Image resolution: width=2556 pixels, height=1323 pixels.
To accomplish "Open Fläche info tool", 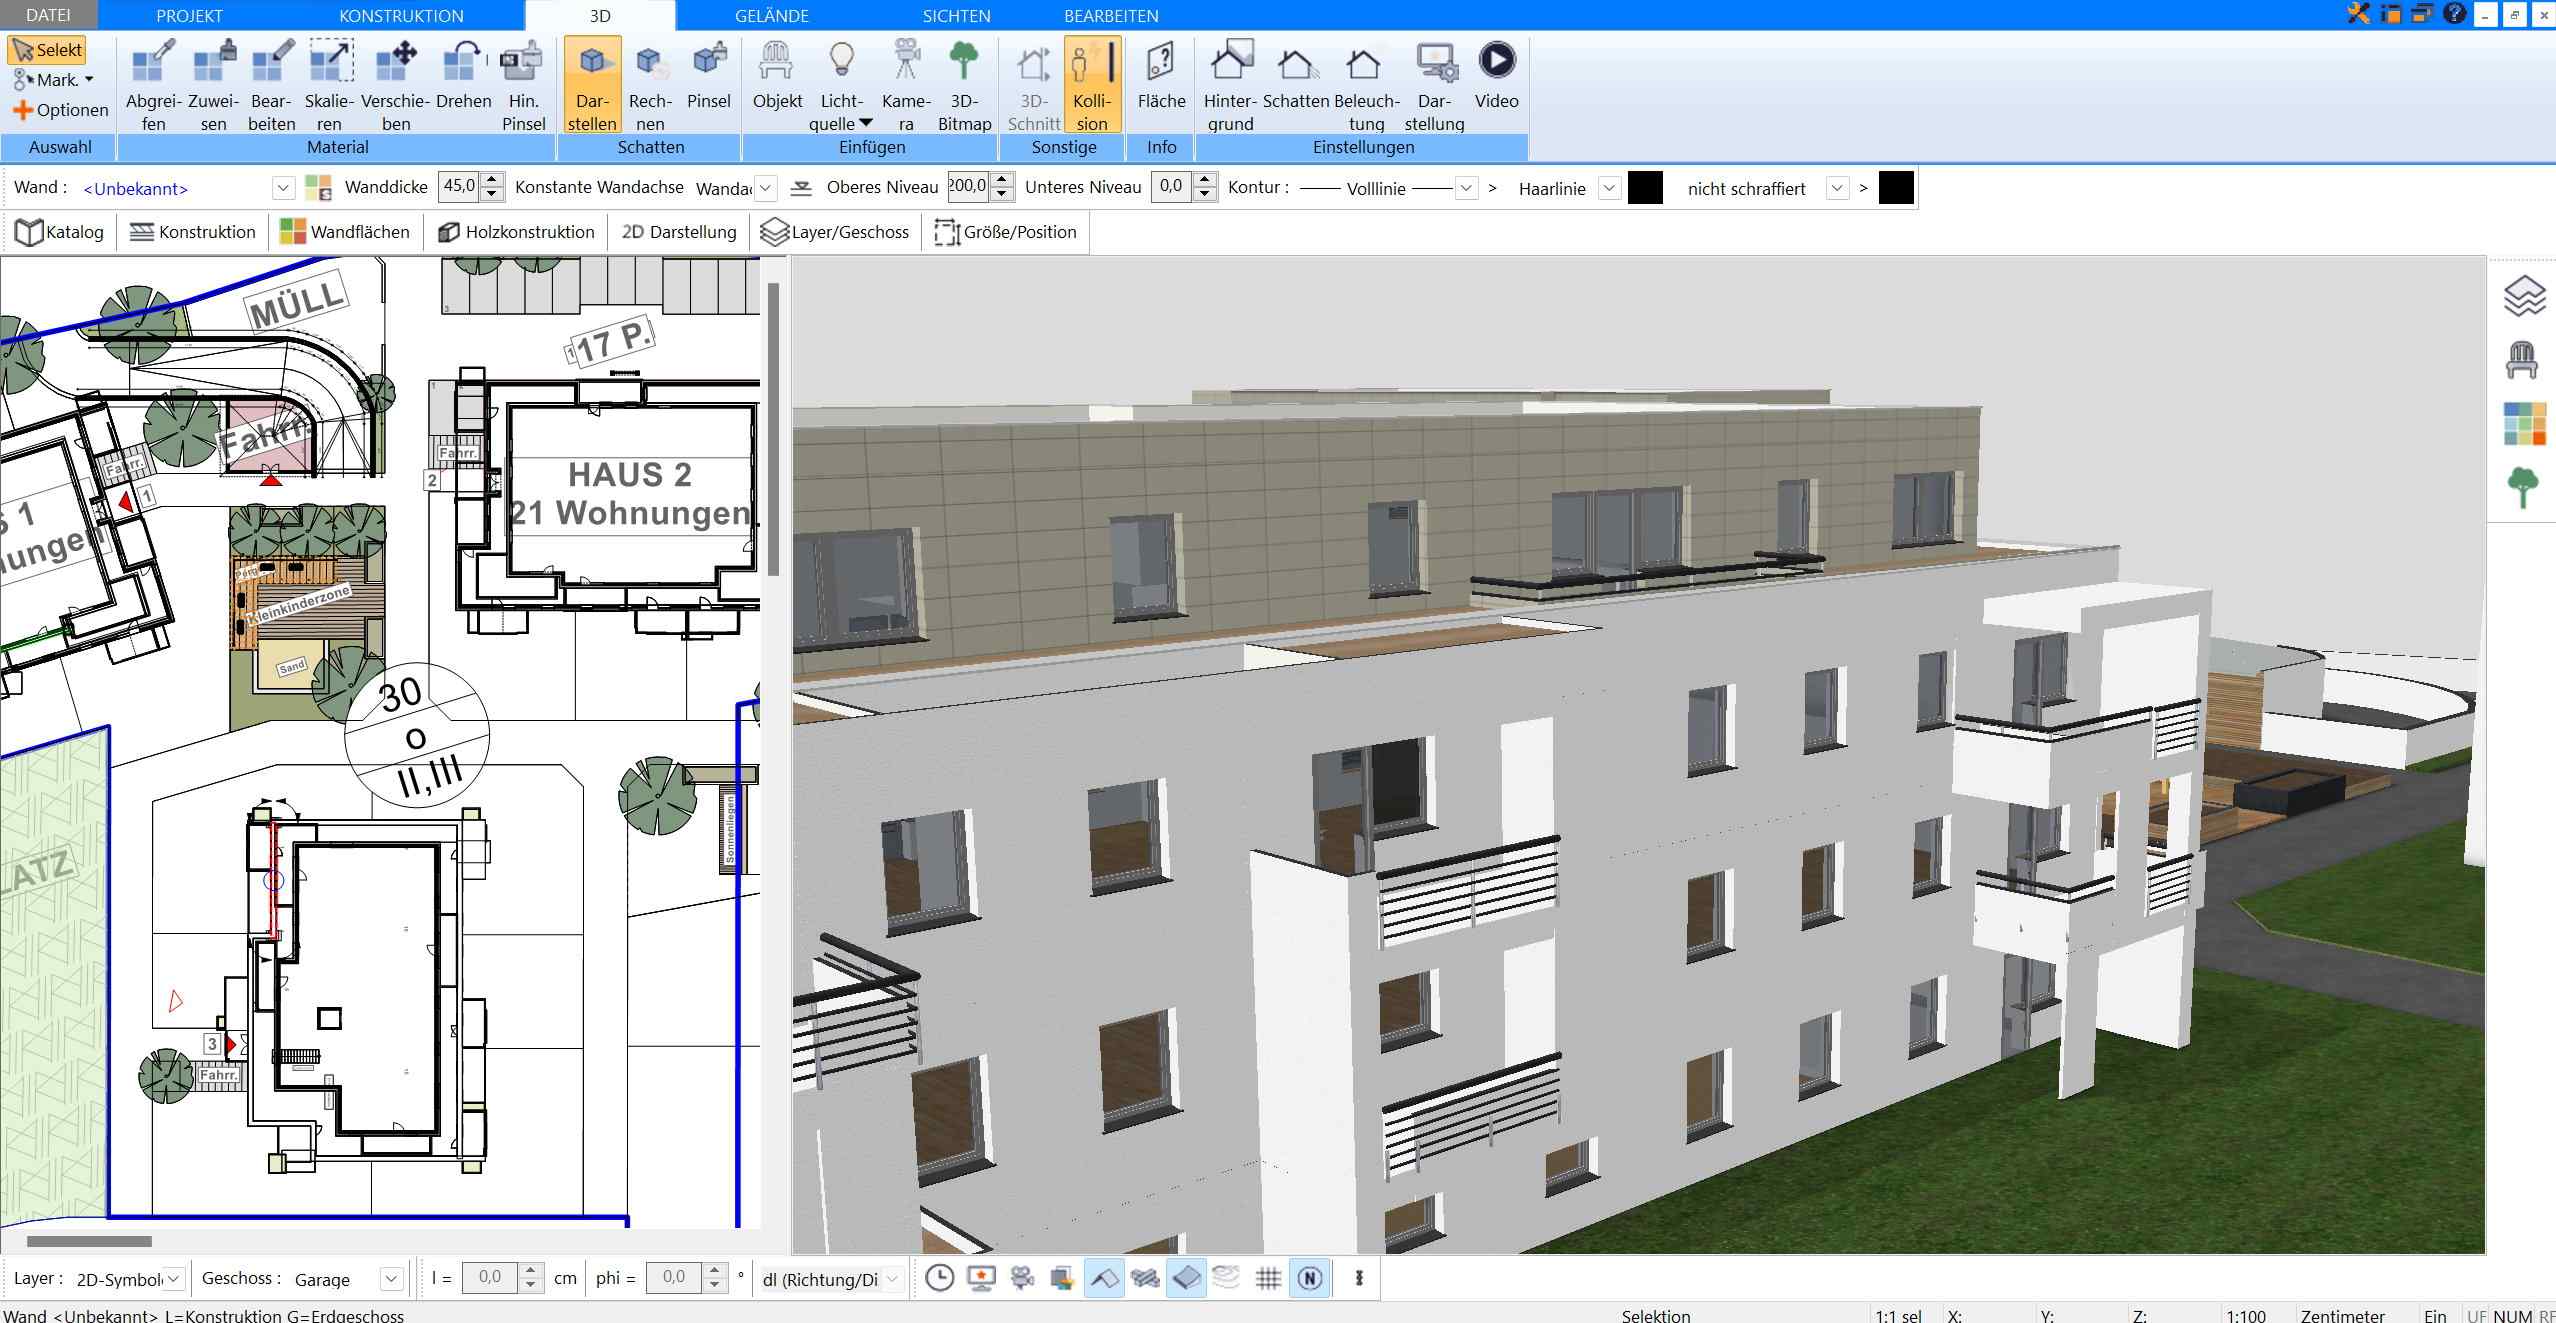I will pos(1161,76).
